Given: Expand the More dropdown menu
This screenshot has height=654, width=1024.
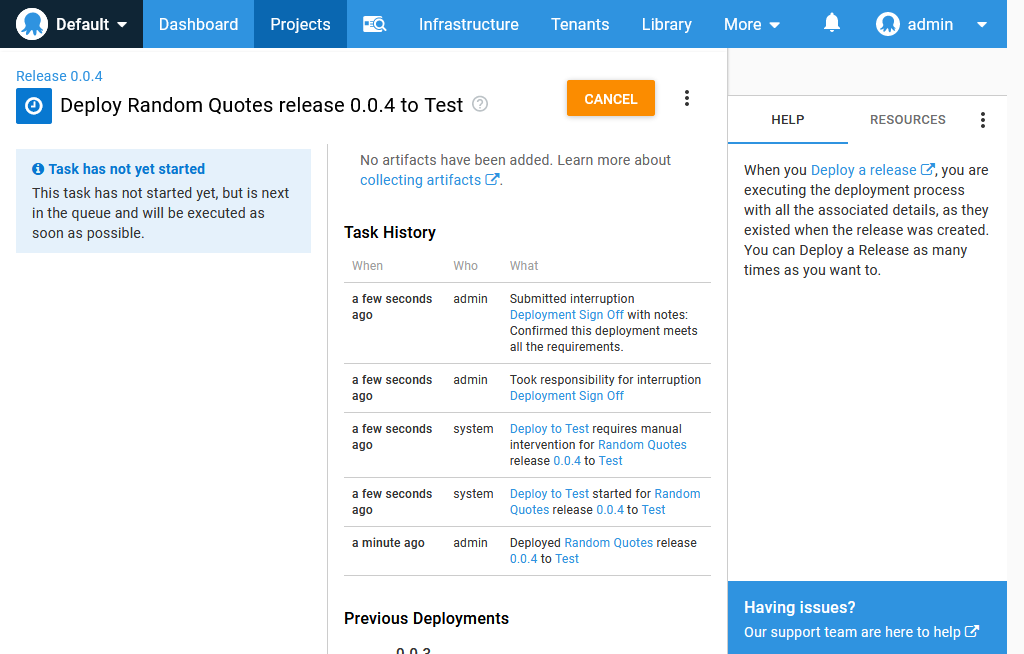Looking at the screenshot, I should tap(752, 24).
